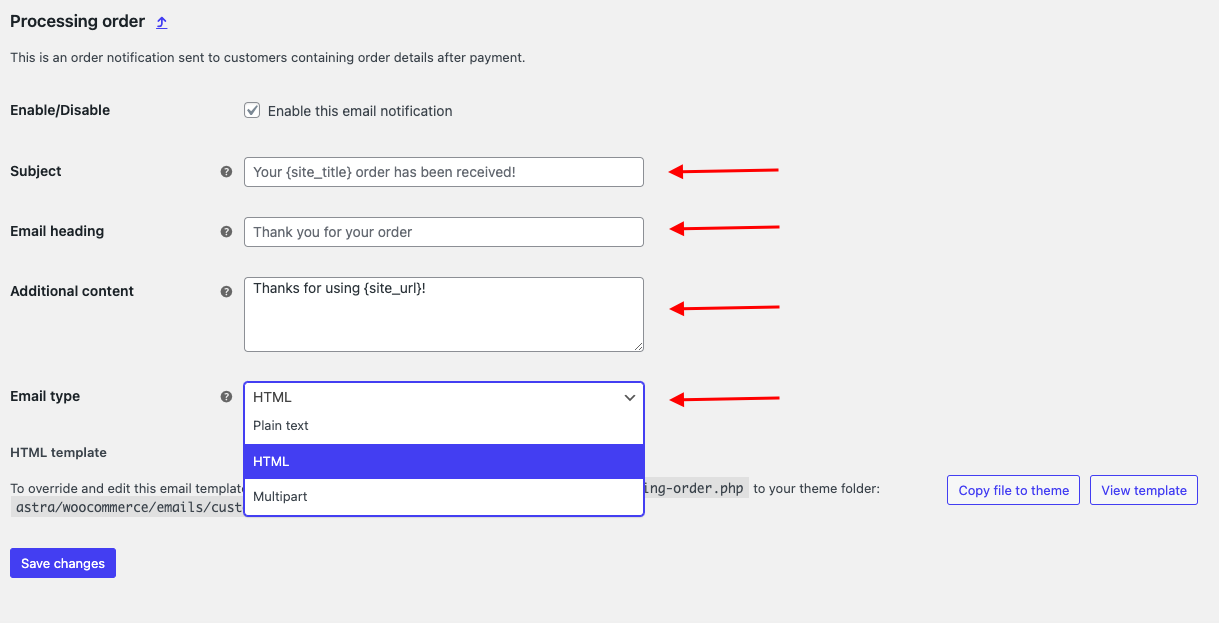1219x623 pixels.
Task: Click the return arrow beside Processing order
Action: pos(162,22)
